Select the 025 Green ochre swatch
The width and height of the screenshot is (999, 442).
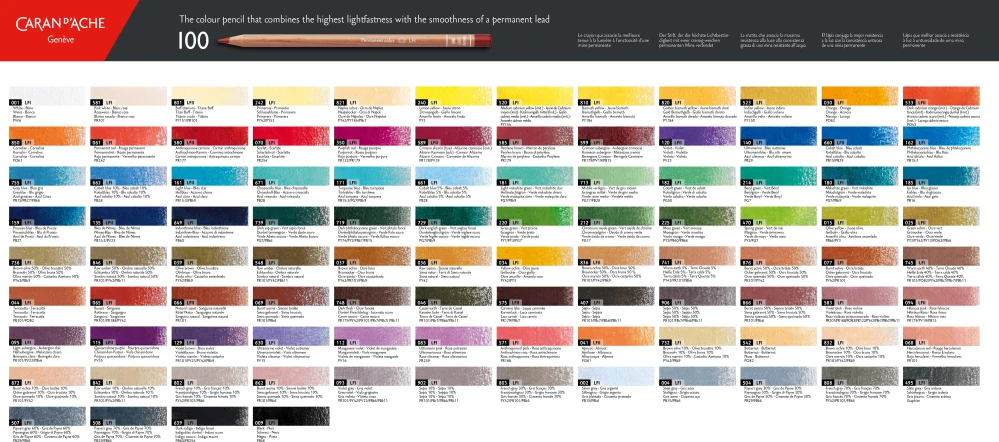[x=941, y=216]
